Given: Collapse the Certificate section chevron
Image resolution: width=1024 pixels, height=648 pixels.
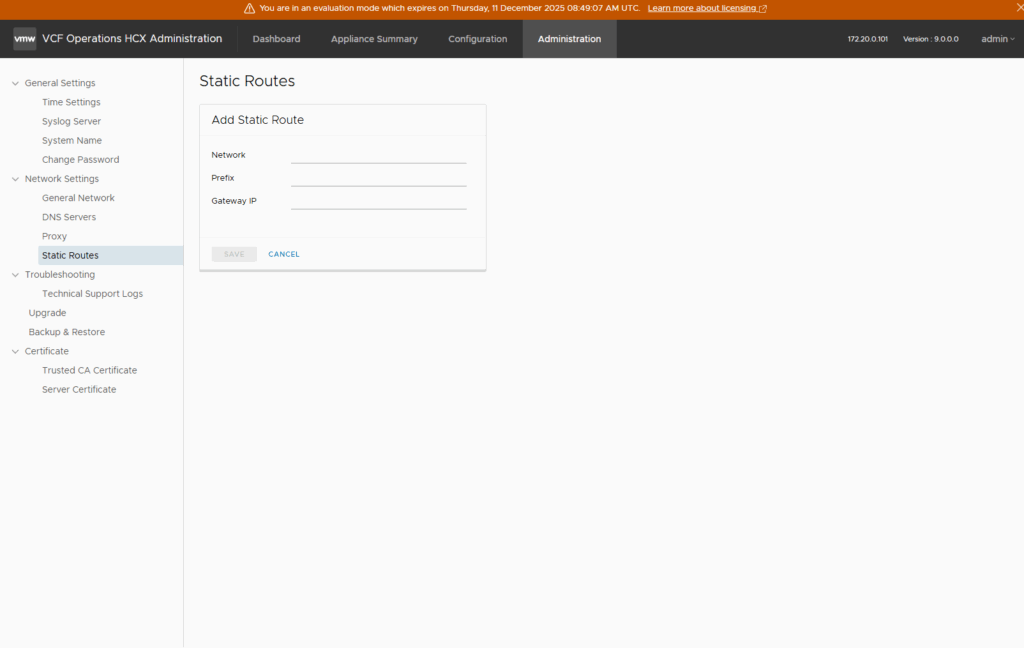Looking at the screenshot, I should [x=15, y=352].
